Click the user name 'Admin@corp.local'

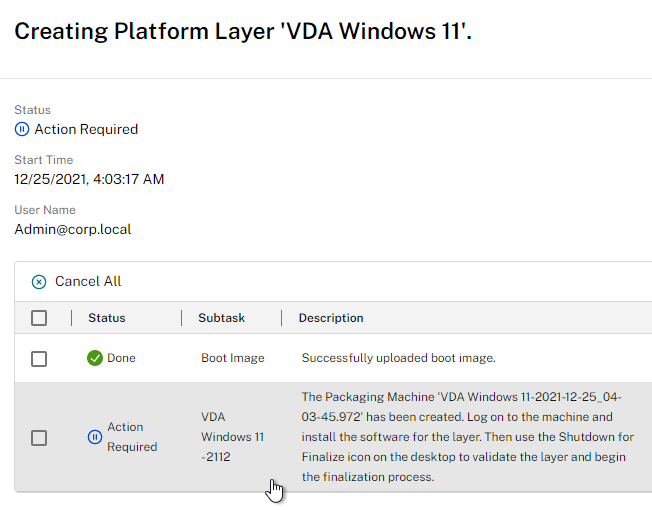point(73,229)
